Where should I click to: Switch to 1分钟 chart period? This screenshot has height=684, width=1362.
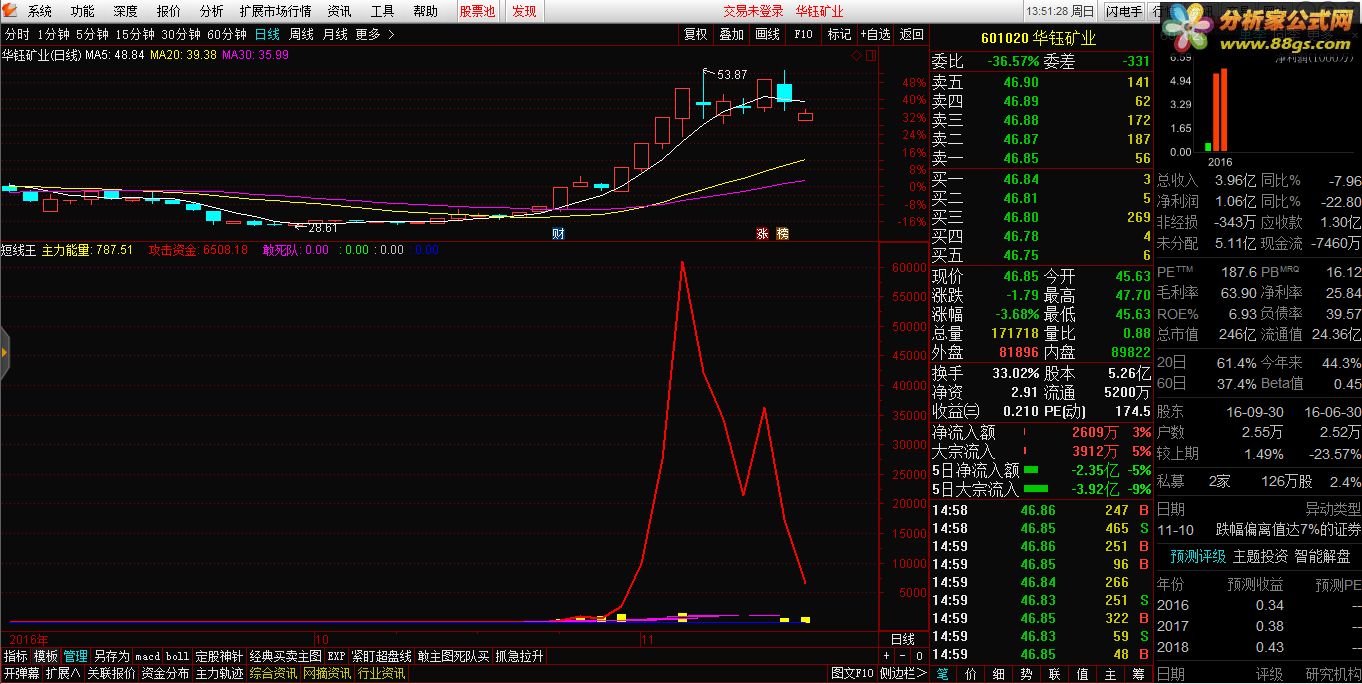[x=53, y=34]
